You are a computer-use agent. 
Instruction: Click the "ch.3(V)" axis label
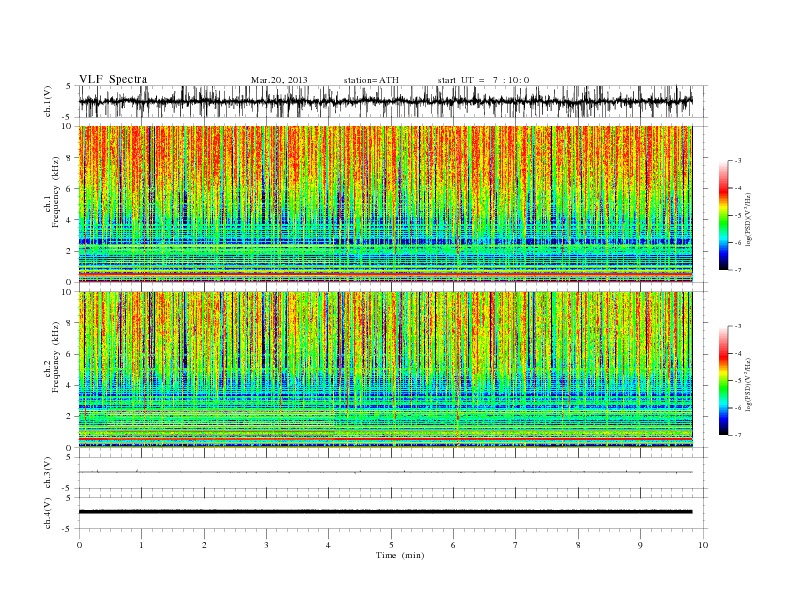pos(48,473)
